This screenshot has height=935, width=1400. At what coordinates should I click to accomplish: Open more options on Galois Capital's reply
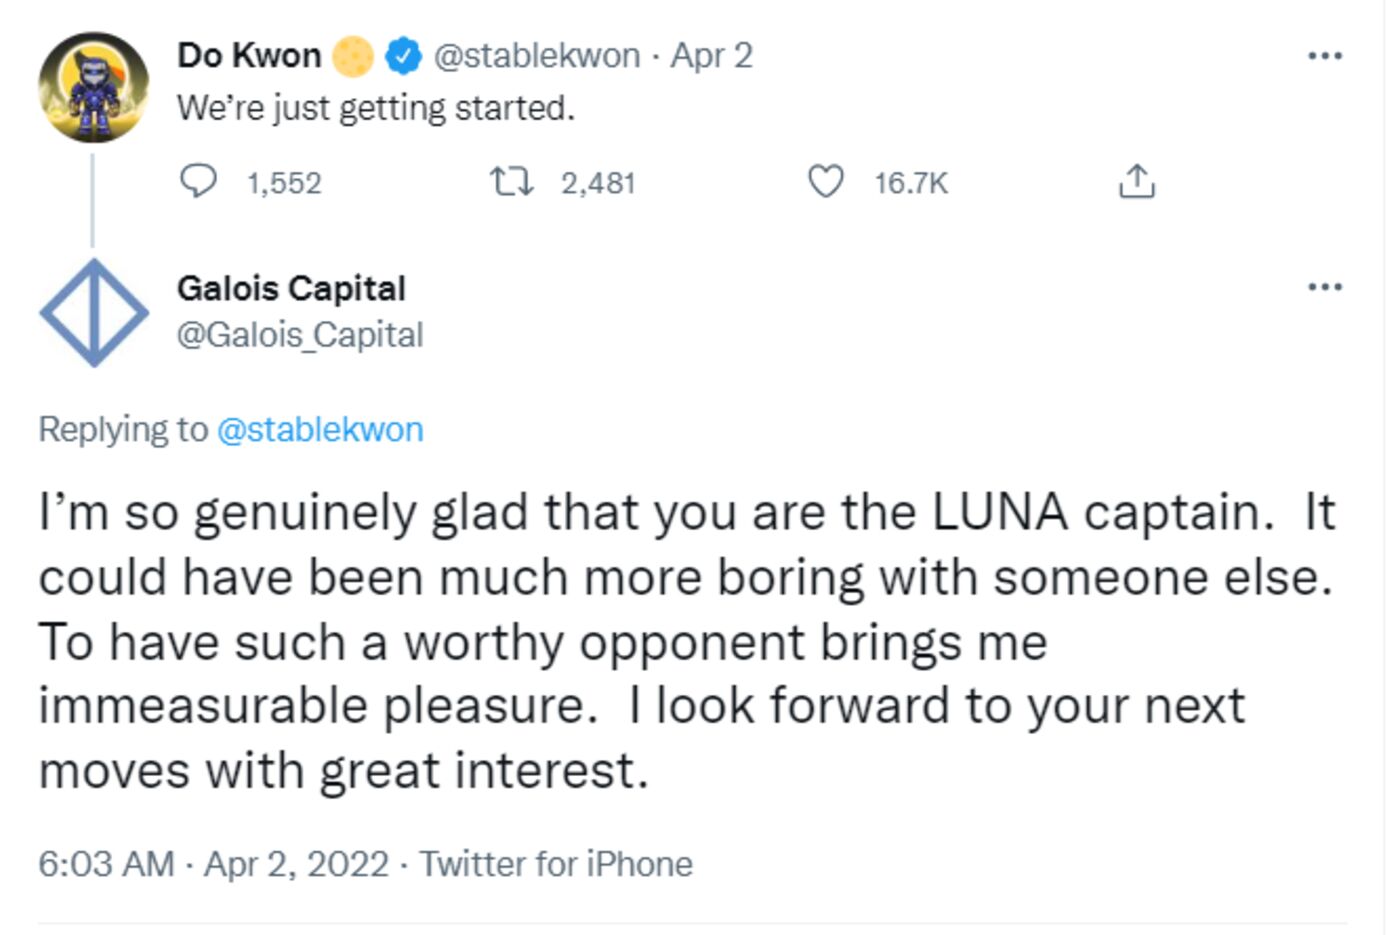pos(1325,288)
